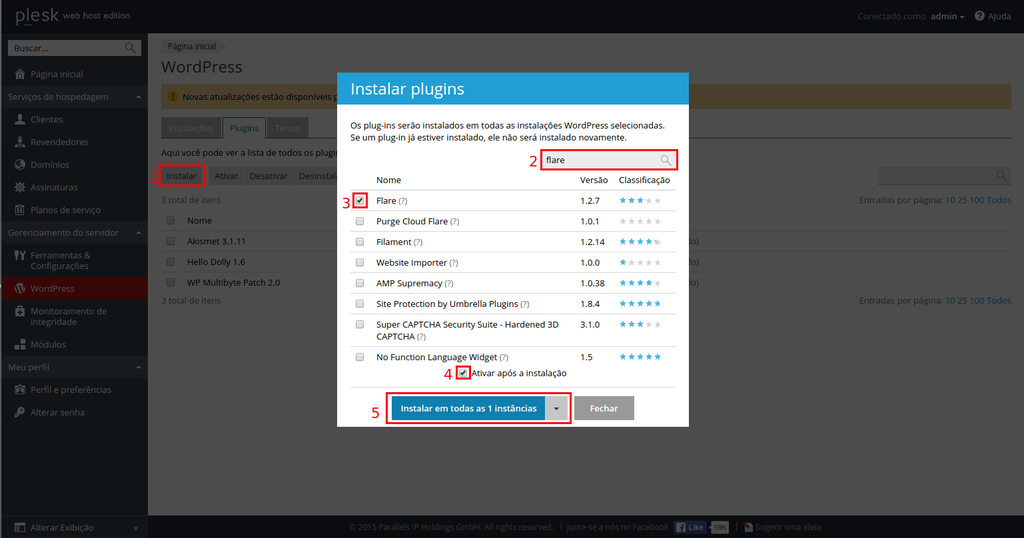The image size is (1024, 538).
Task: Check the Purge Cloud Flare plugin checkbox
Action: click(360, 221)
